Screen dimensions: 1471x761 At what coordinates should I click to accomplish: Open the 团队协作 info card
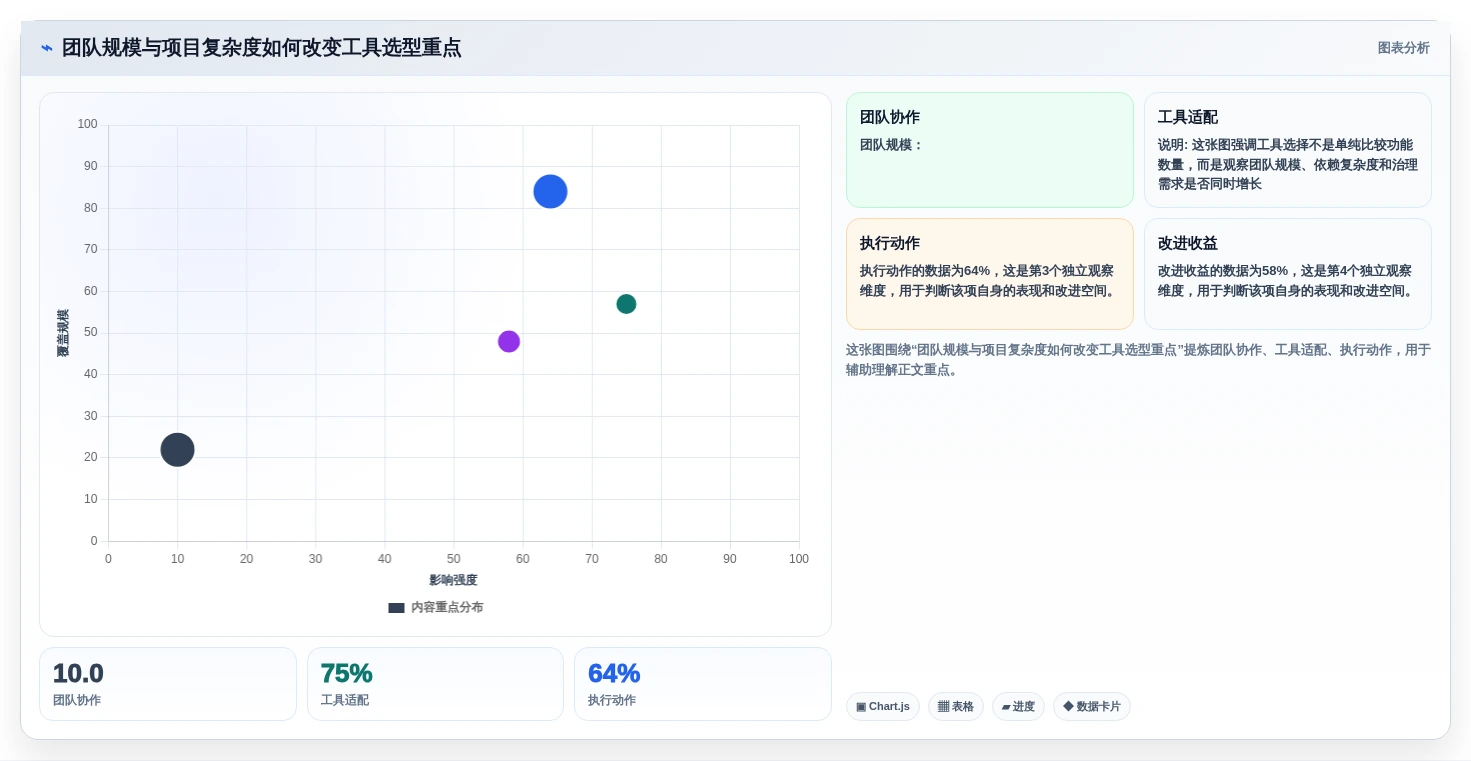[989, 150]
